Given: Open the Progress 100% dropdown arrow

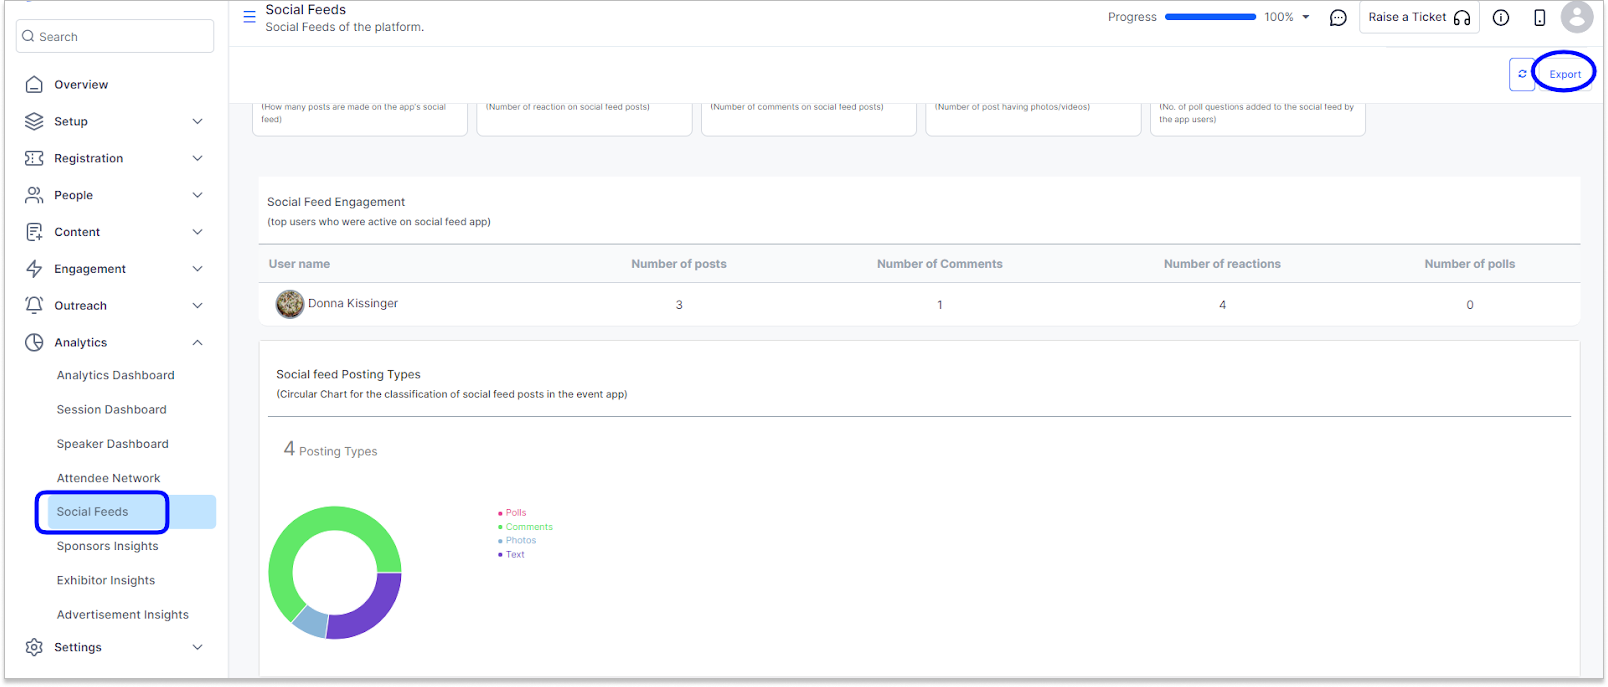Looking at the screenshot, I should 1306,17.
